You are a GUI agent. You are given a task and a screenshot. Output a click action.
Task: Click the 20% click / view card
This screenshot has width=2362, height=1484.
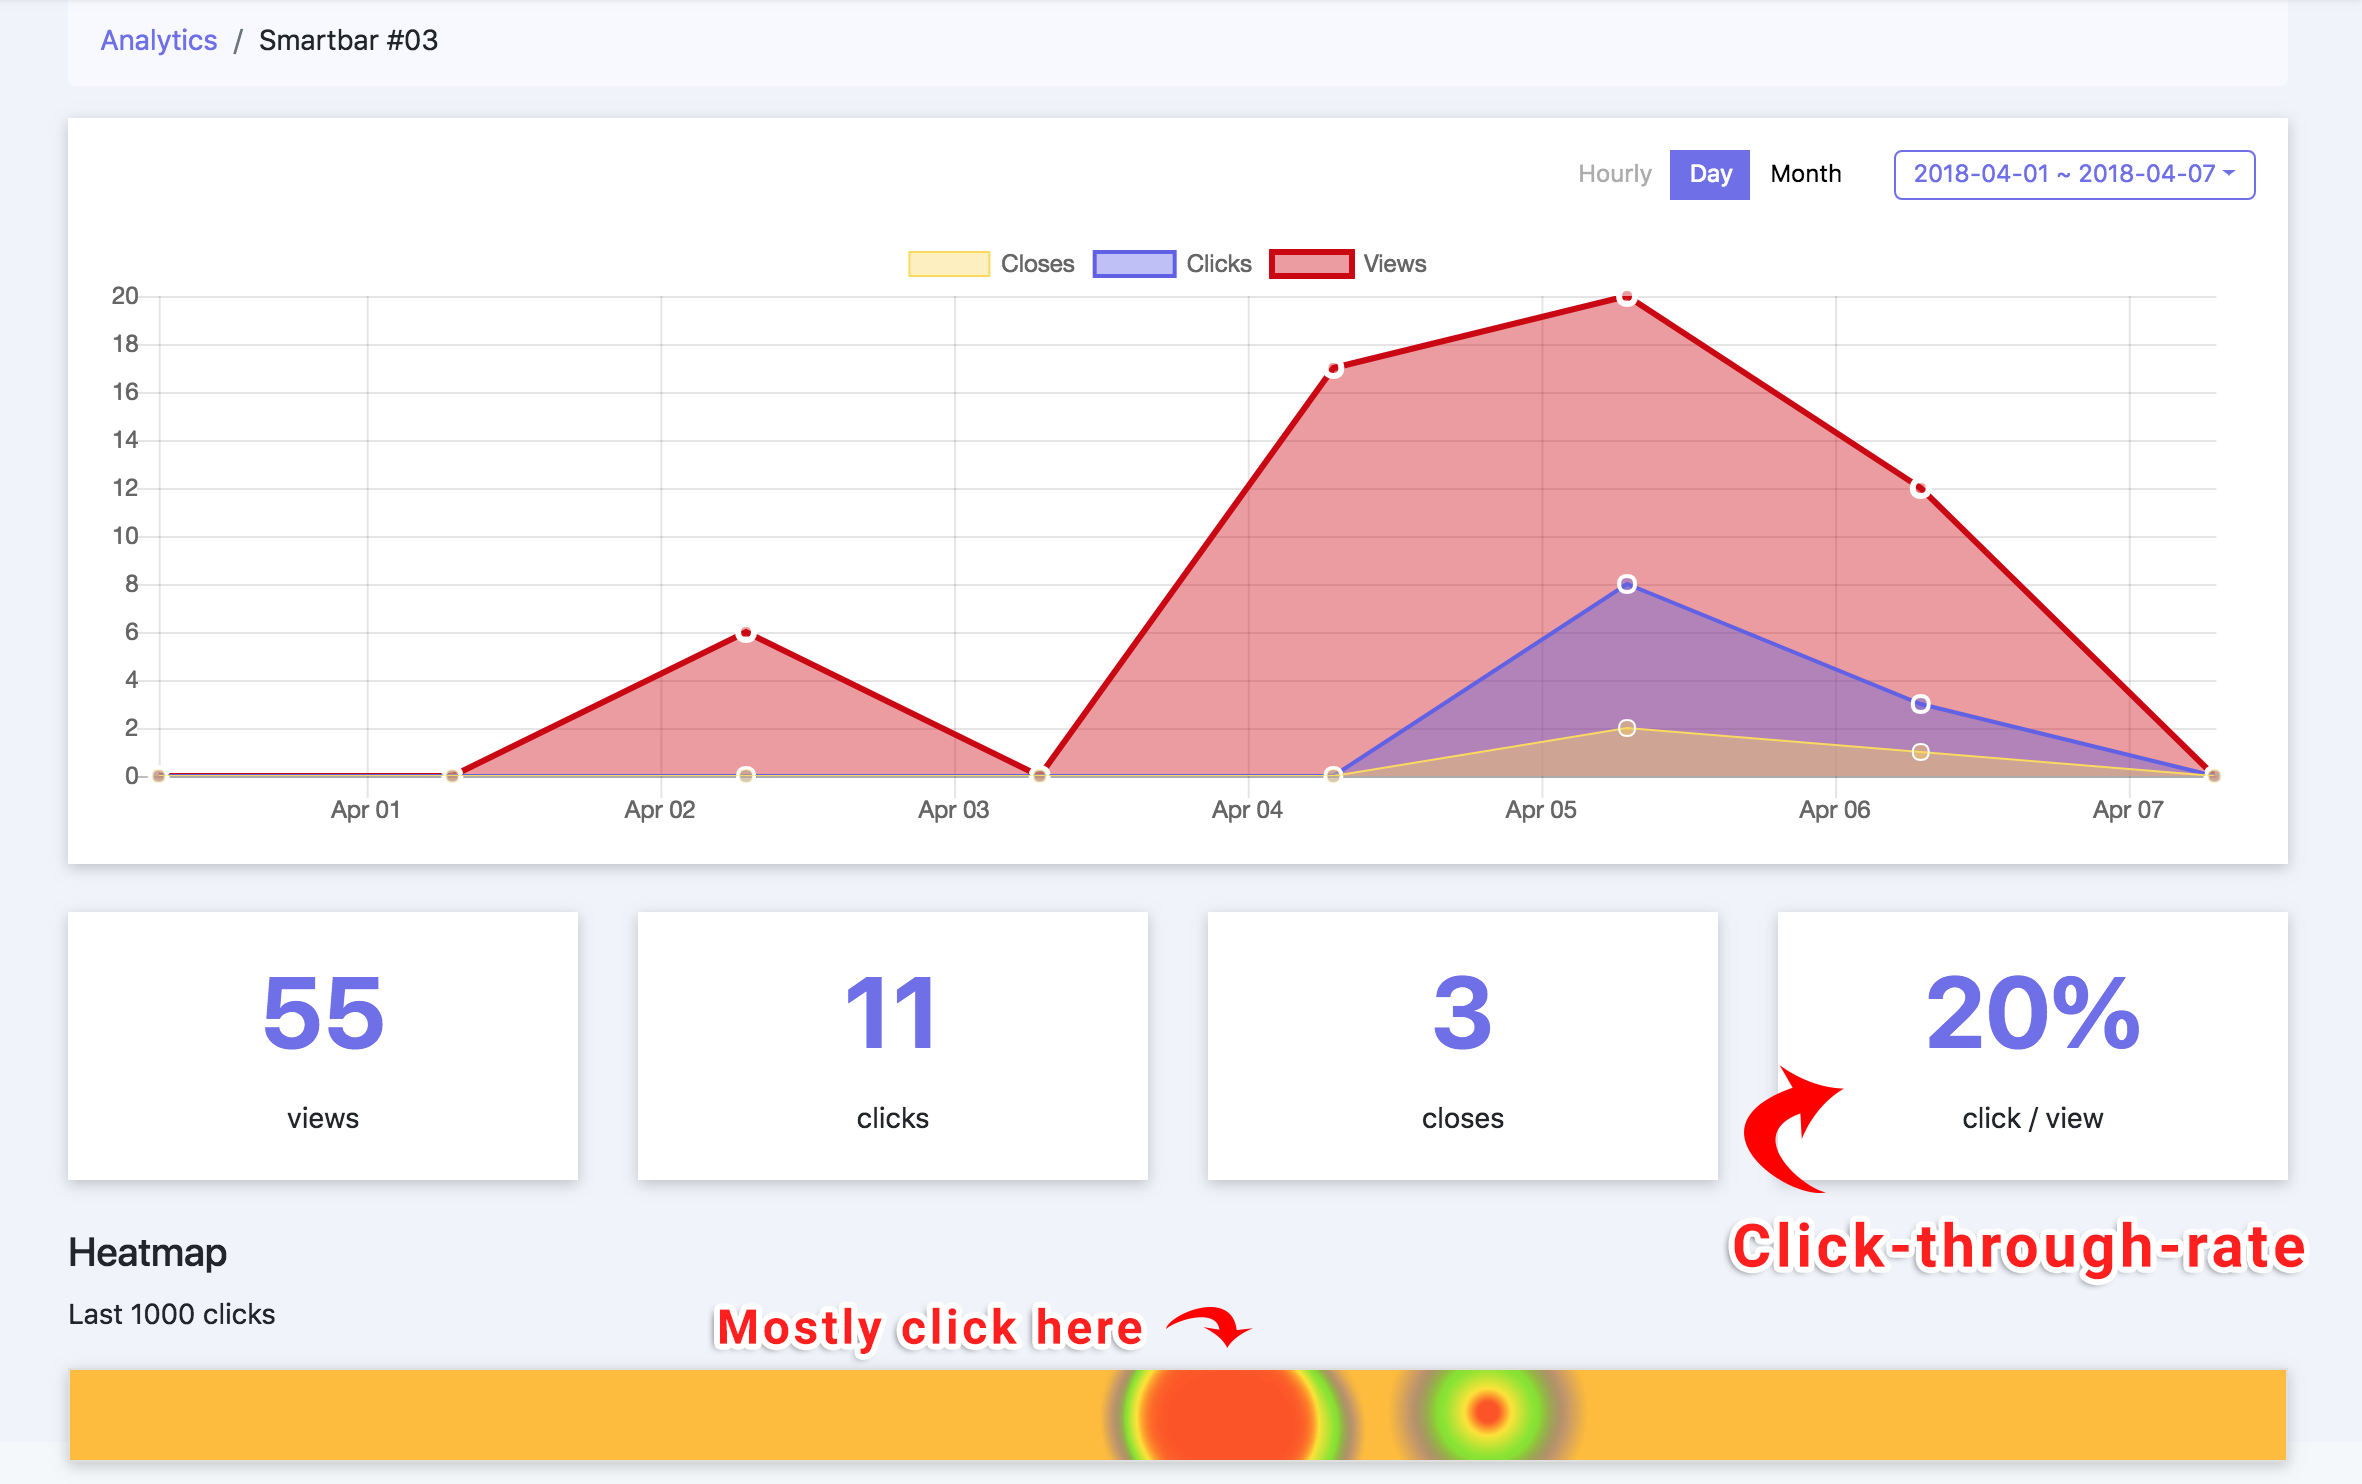tap(2032, 1045)
